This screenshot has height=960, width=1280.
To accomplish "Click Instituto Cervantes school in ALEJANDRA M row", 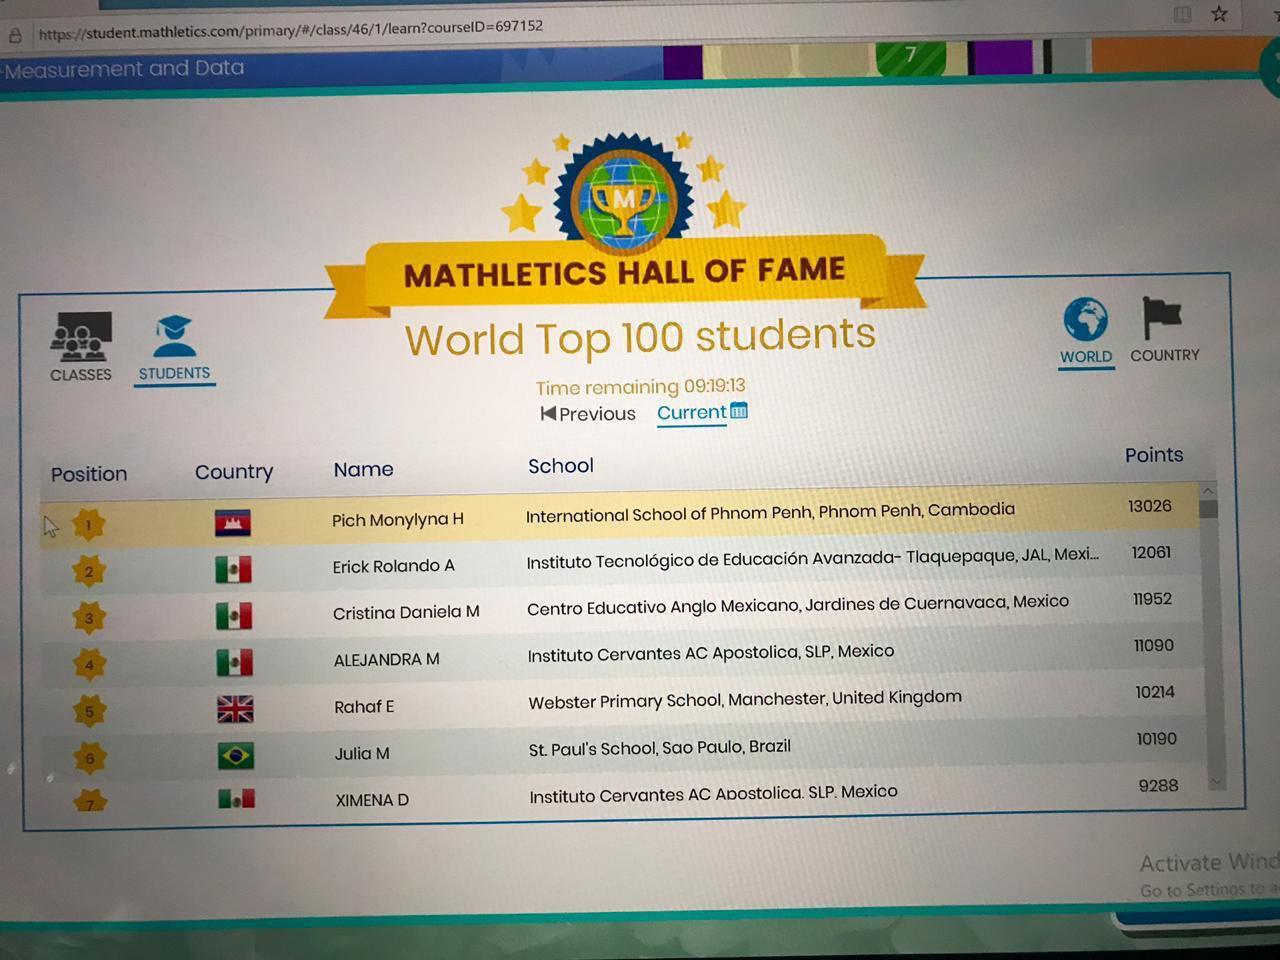I will coord(711,653).
